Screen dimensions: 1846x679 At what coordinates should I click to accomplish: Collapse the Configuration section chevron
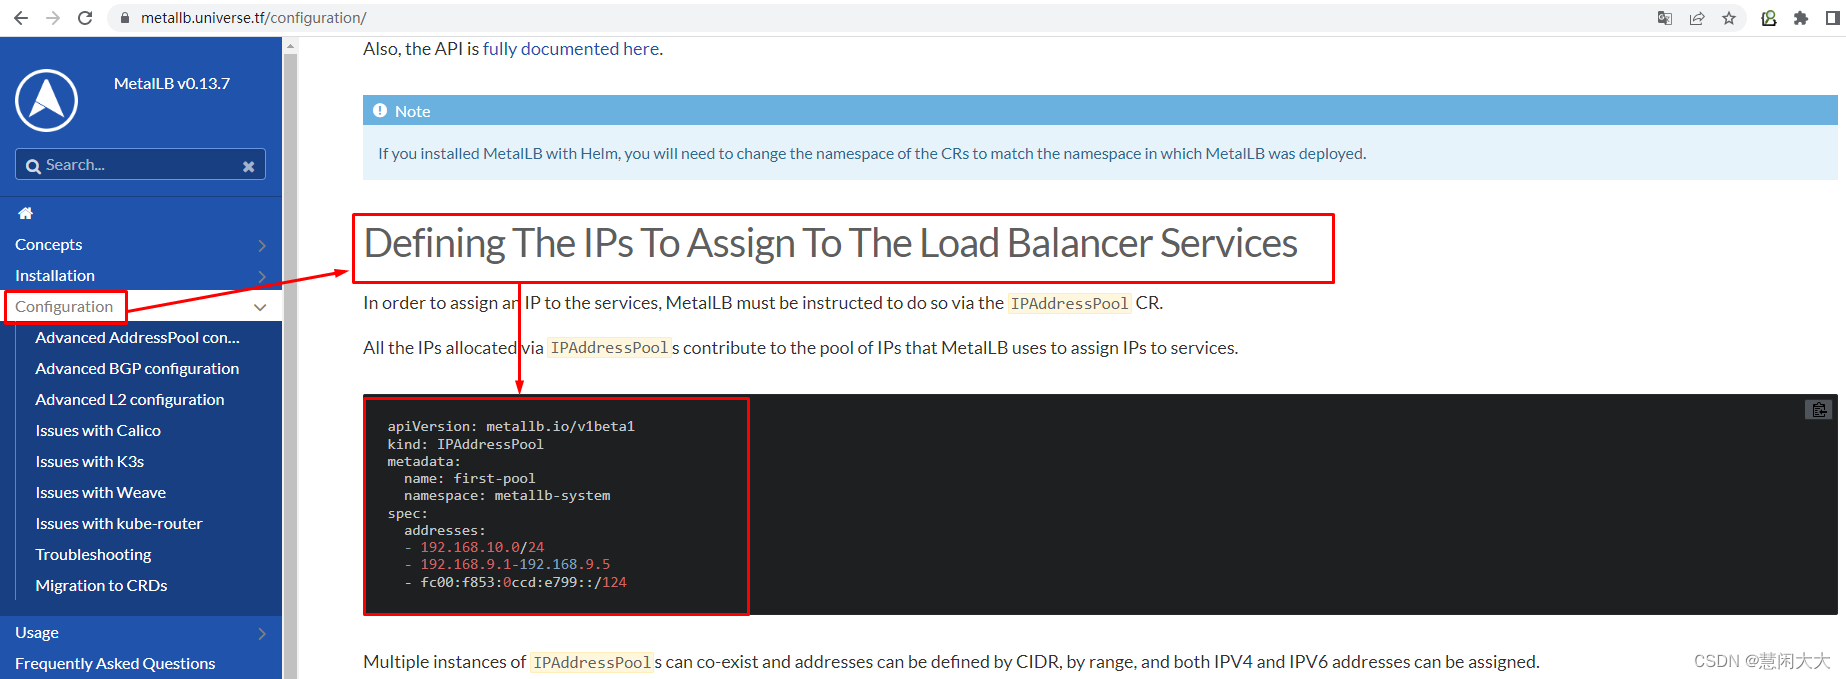tap(260, 307)
